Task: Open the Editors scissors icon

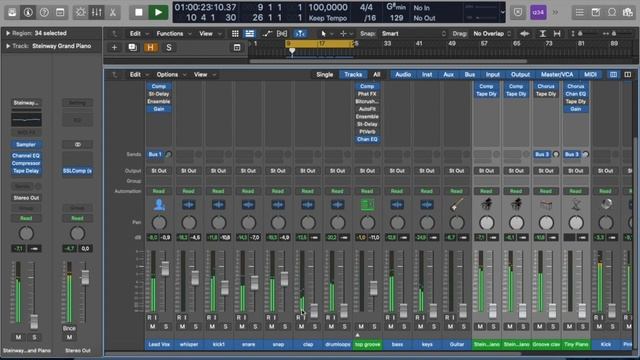Action: 113,12
